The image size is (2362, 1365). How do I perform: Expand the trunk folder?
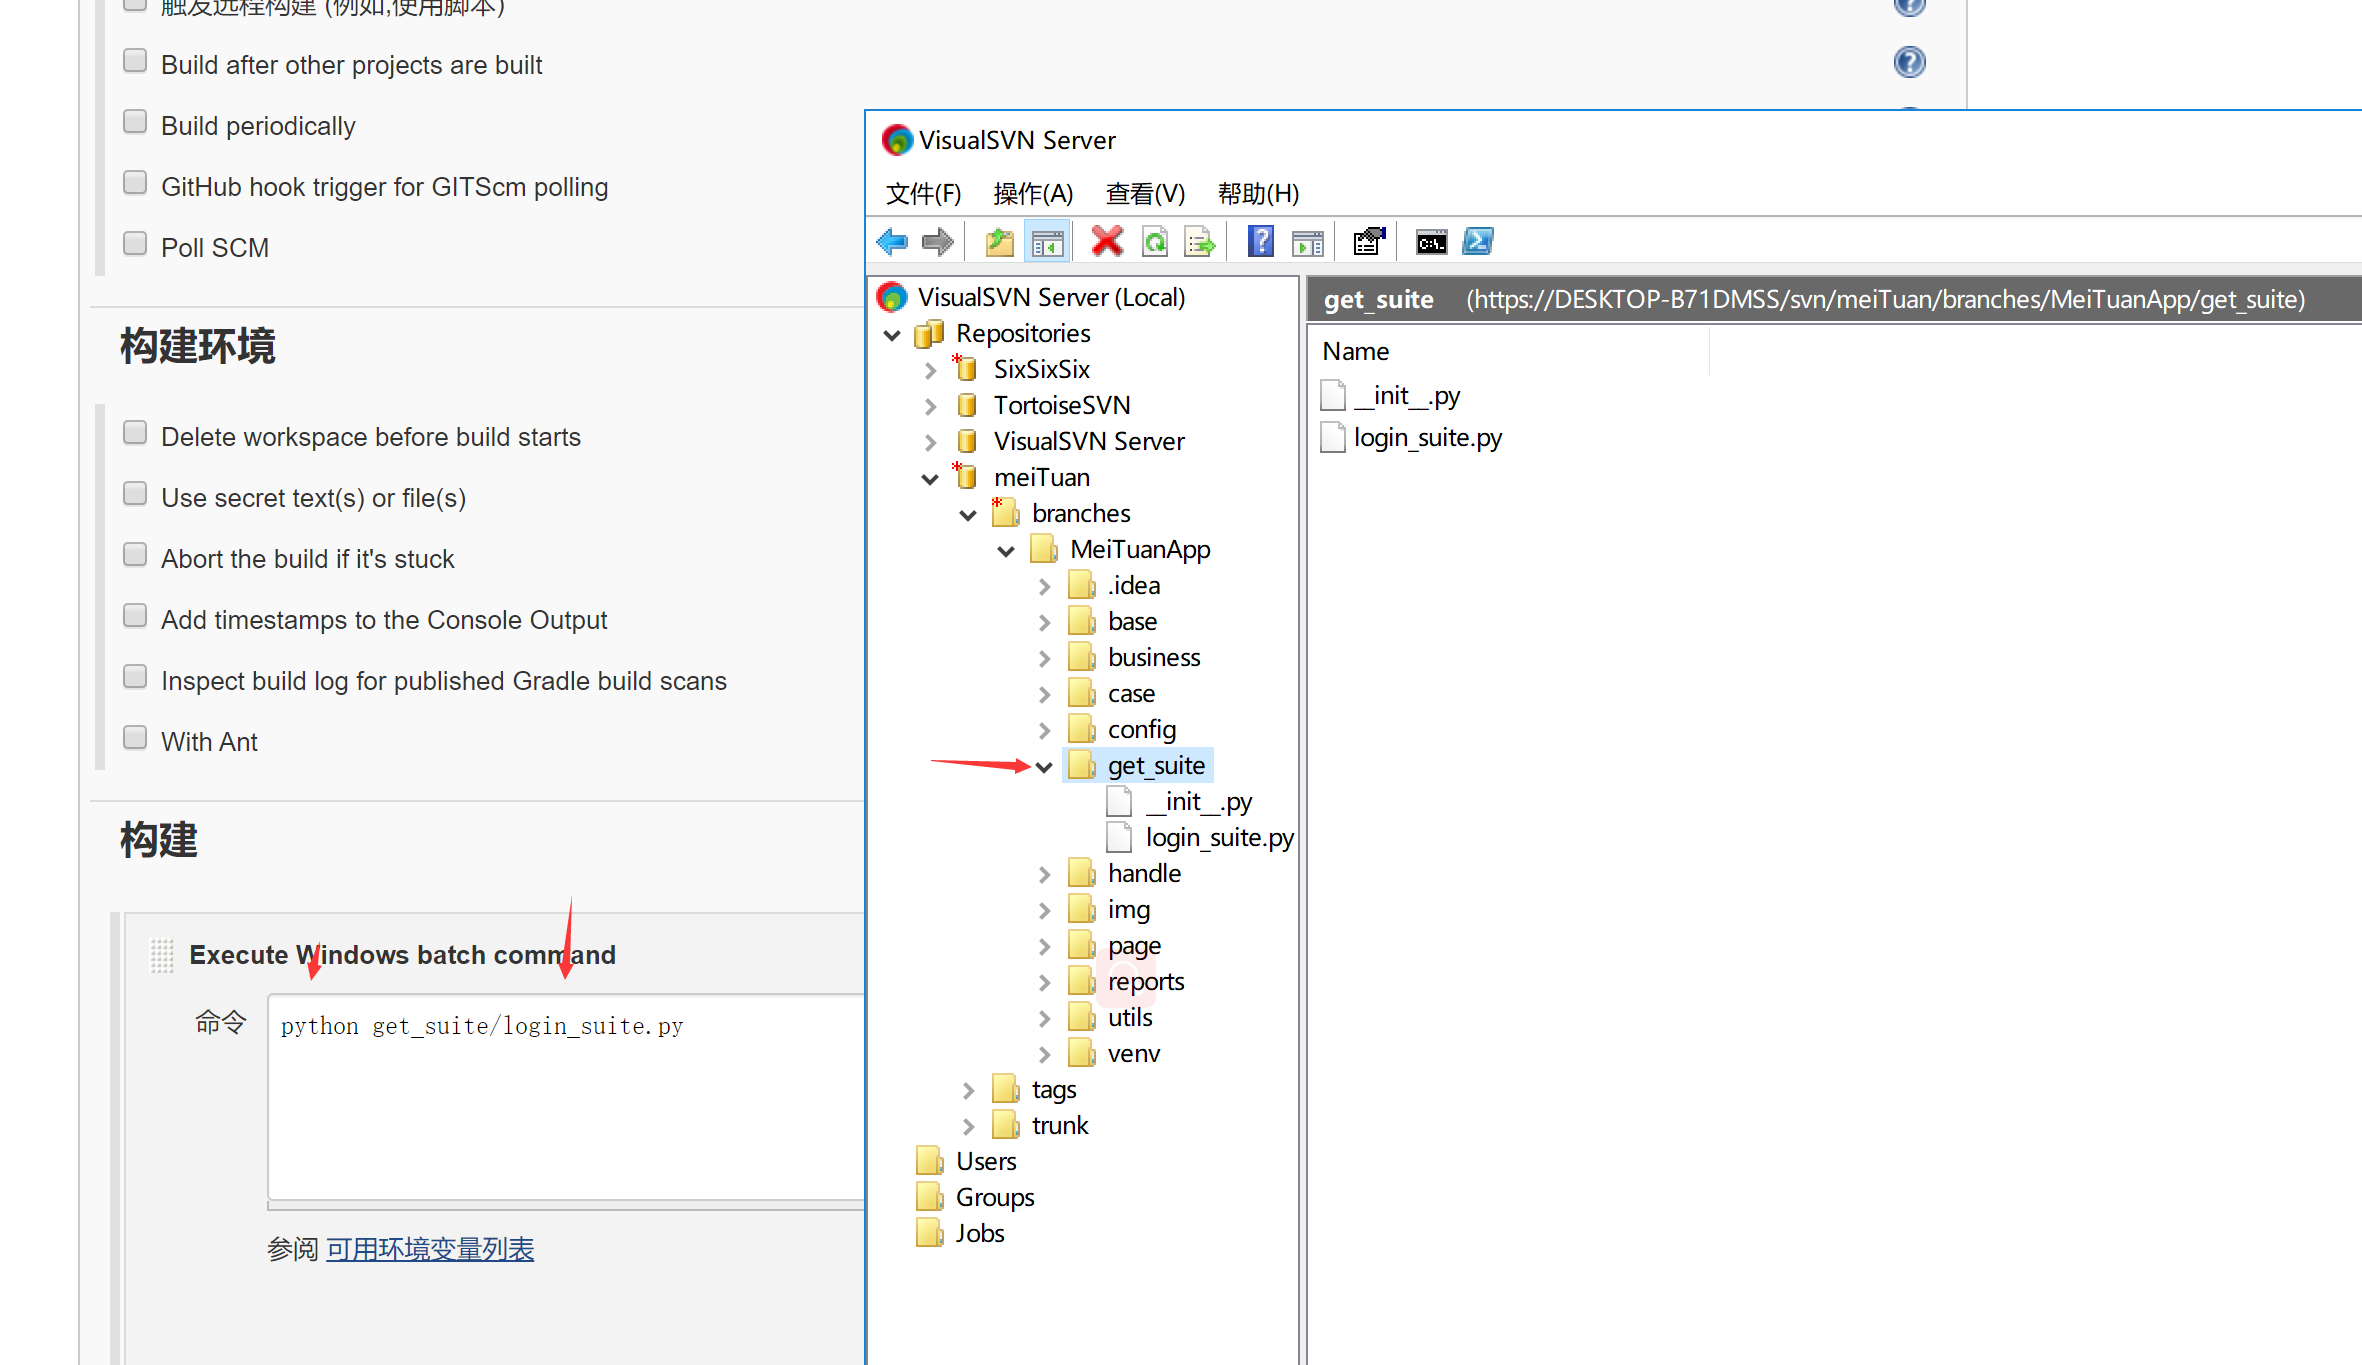[968, 1125]
